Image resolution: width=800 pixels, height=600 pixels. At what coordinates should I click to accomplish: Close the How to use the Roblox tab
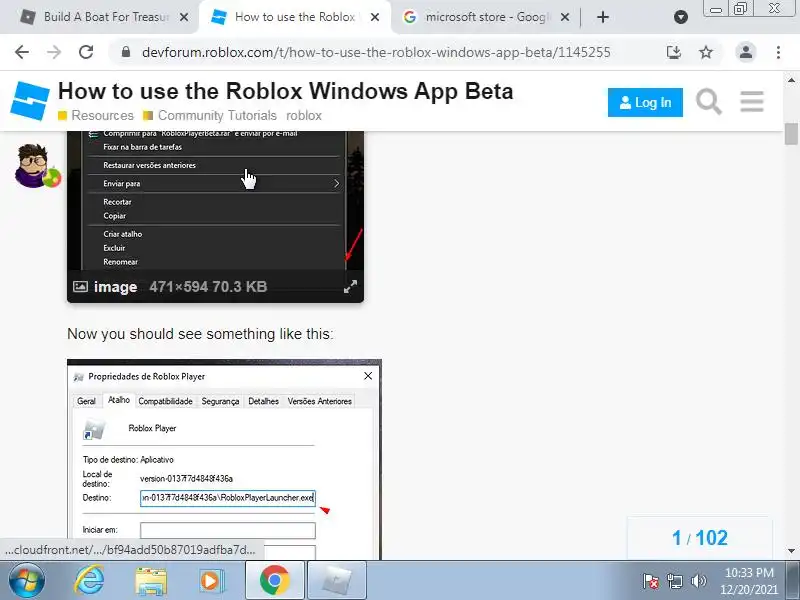tap(374, 17)
